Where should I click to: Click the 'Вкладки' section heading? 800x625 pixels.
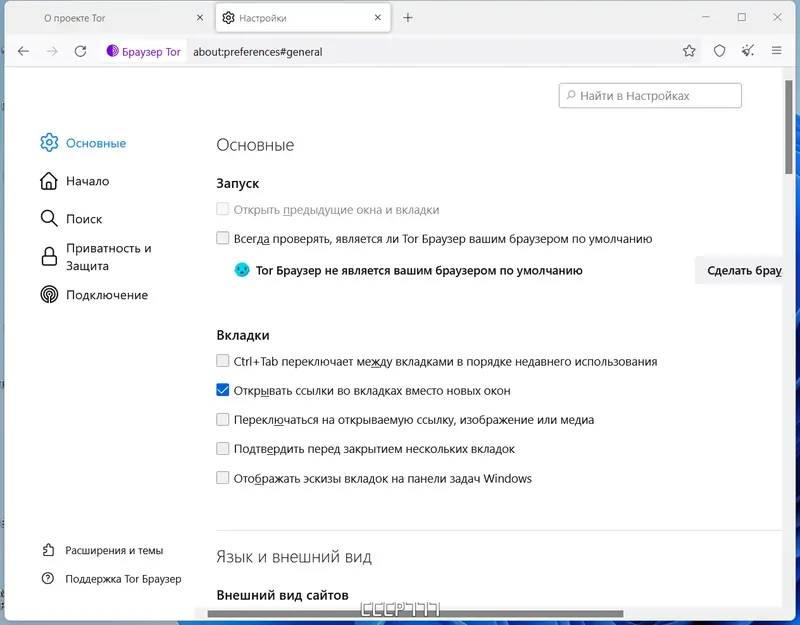[x=243, y=335]
